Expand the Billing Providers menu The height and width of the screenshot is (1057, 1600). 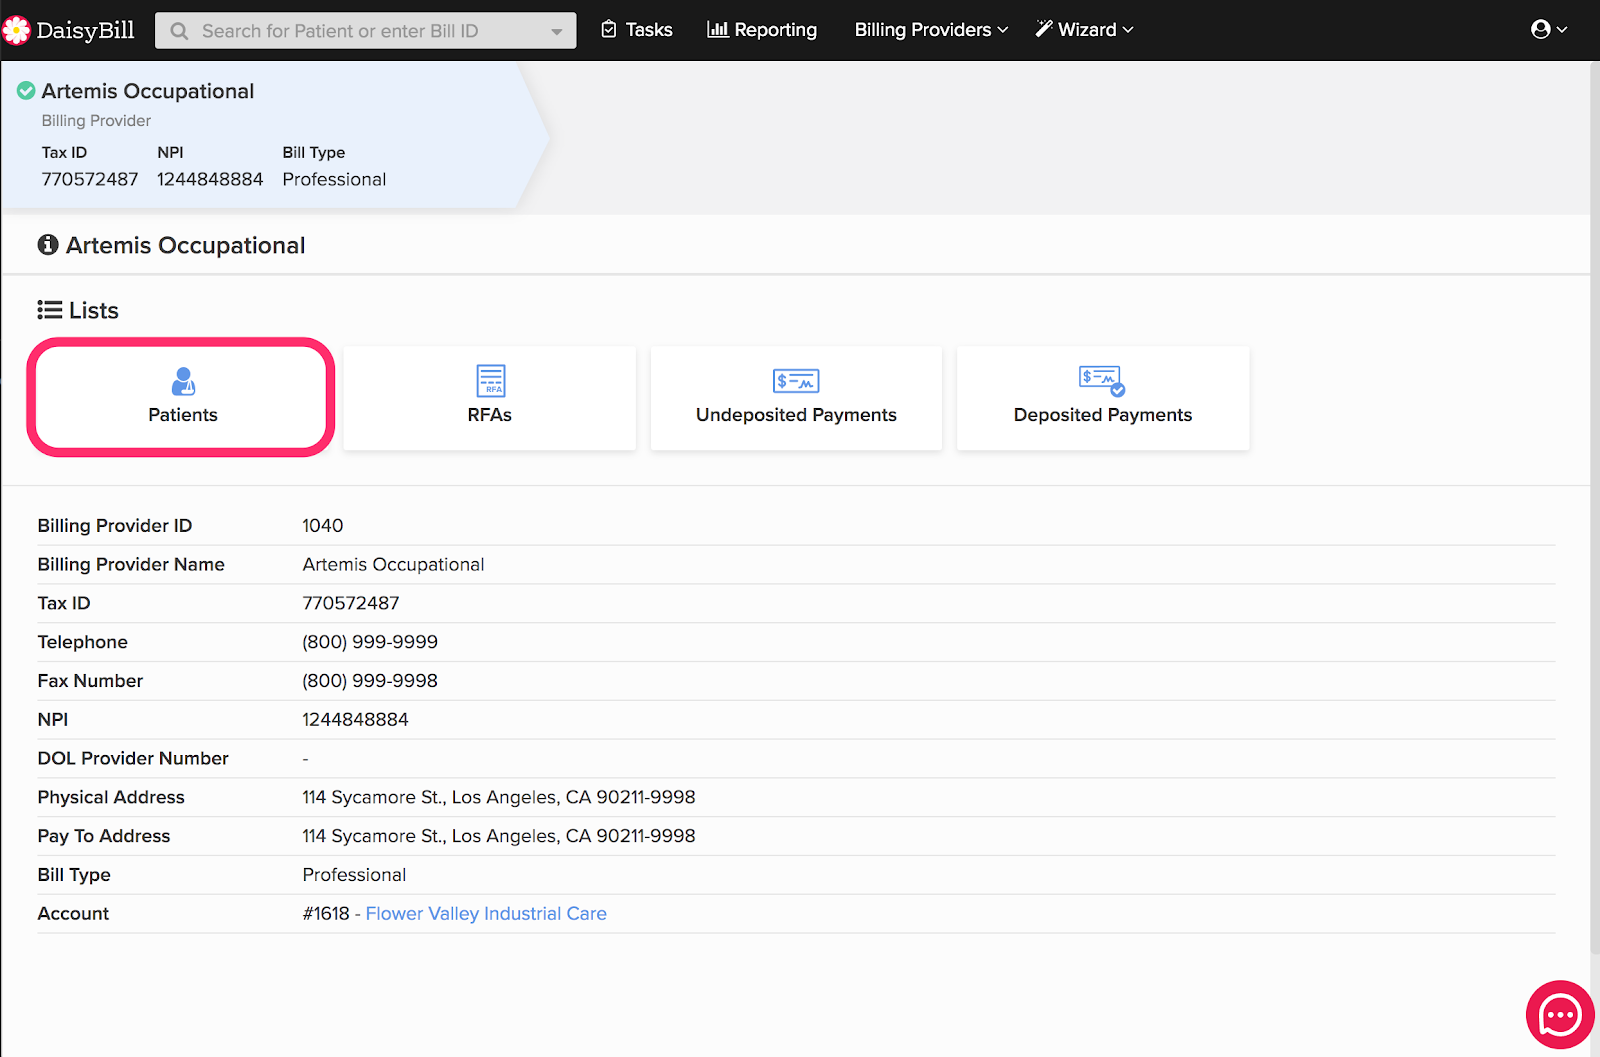point(931,30)
